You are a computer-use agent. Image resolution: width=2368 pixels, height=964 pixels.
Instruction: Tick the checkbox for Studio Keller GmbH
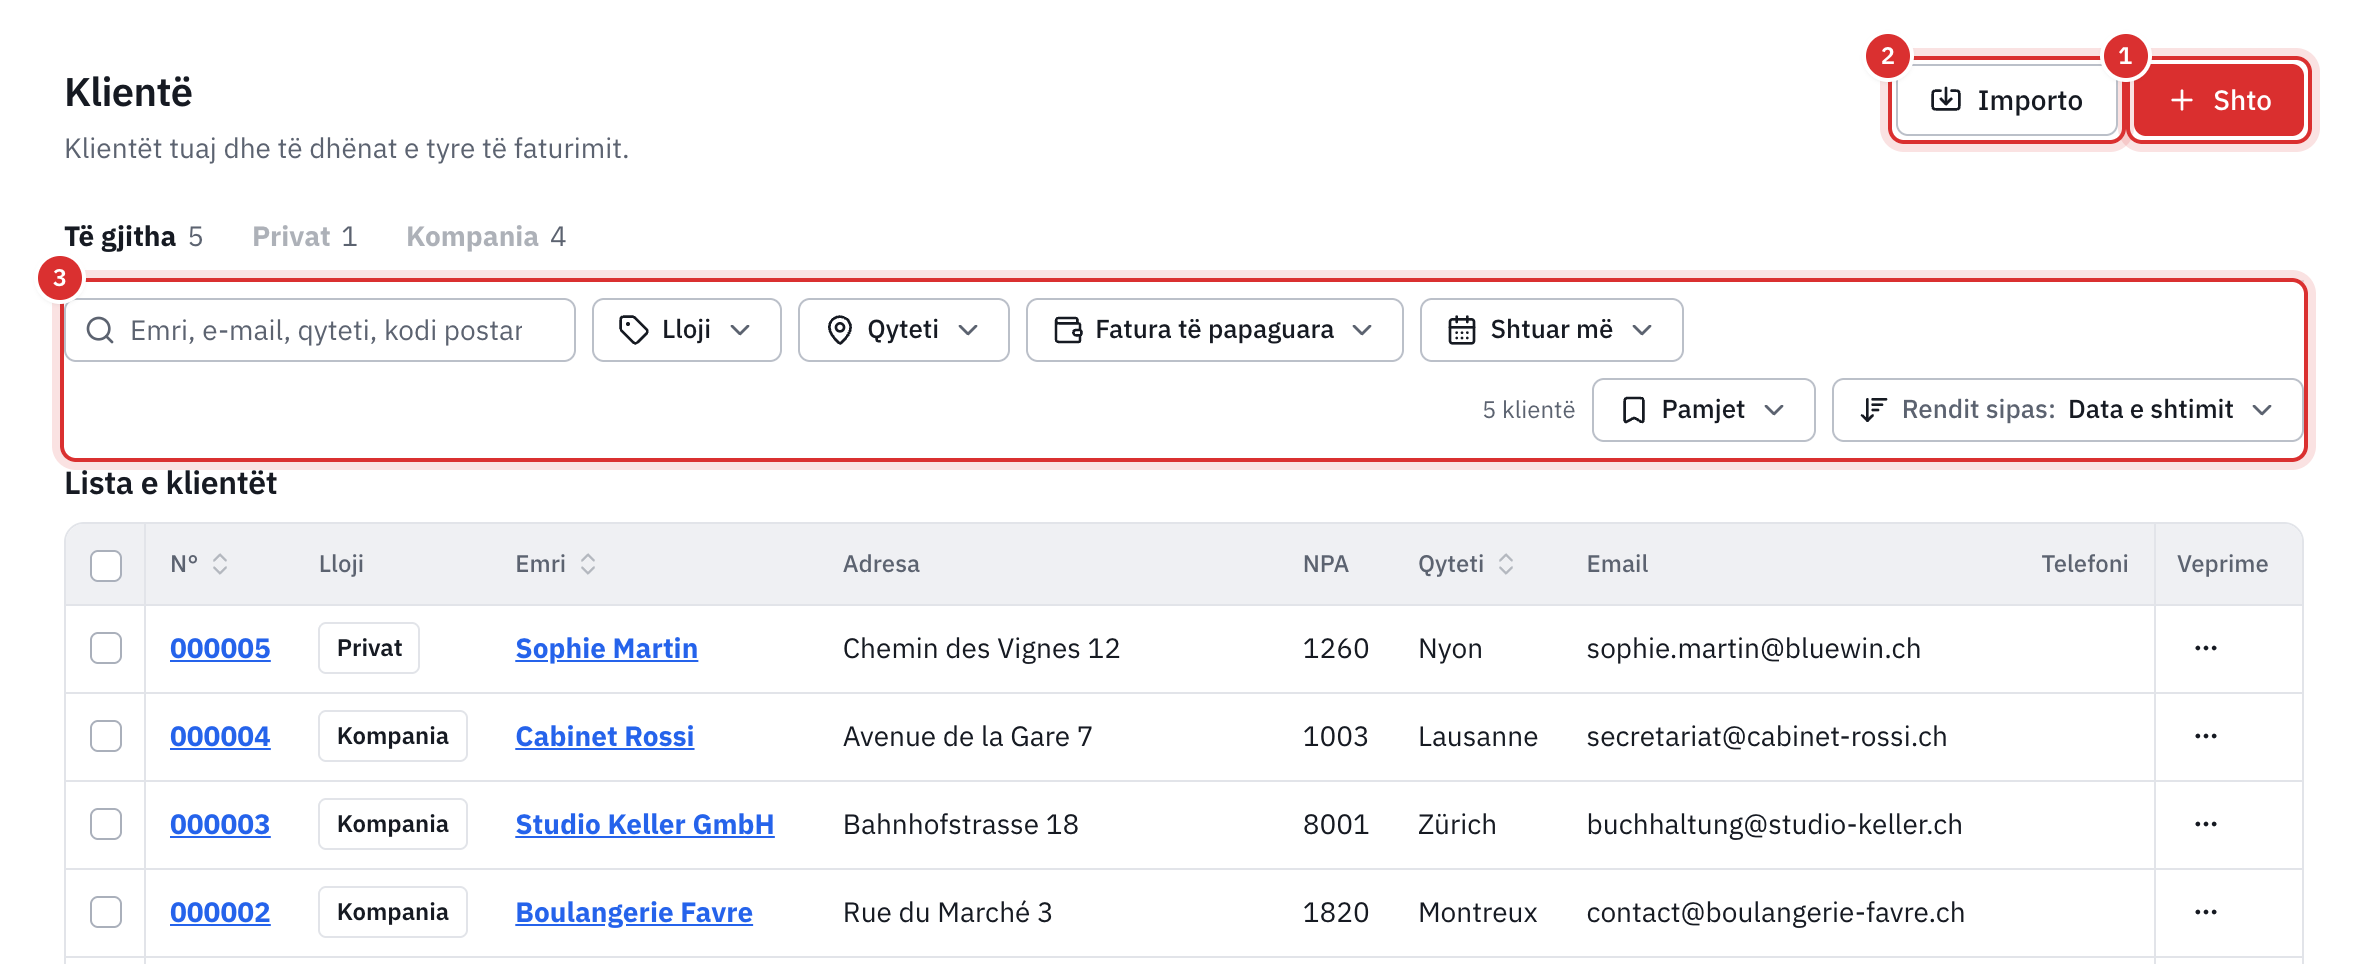pyautogui.click(x=106, y=824)
